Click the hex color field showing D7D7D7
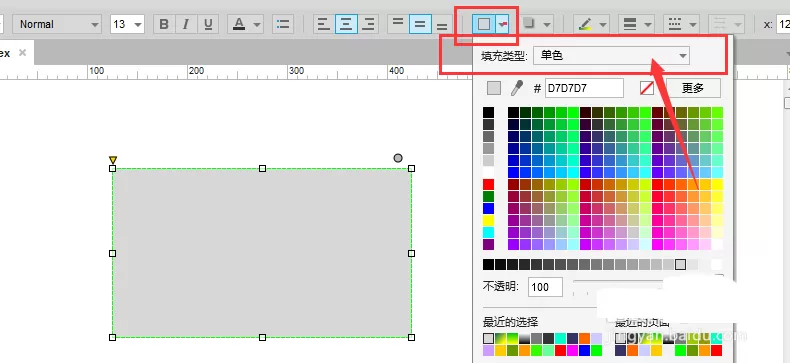 click(x=584, y=88)
